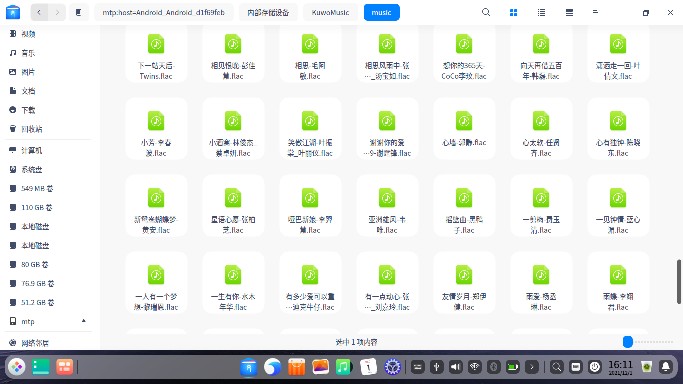Select the 笑傲江湖 flac file
Image resolution: width=683 pixels, height=384 pixels.
[x=310, y=128]
